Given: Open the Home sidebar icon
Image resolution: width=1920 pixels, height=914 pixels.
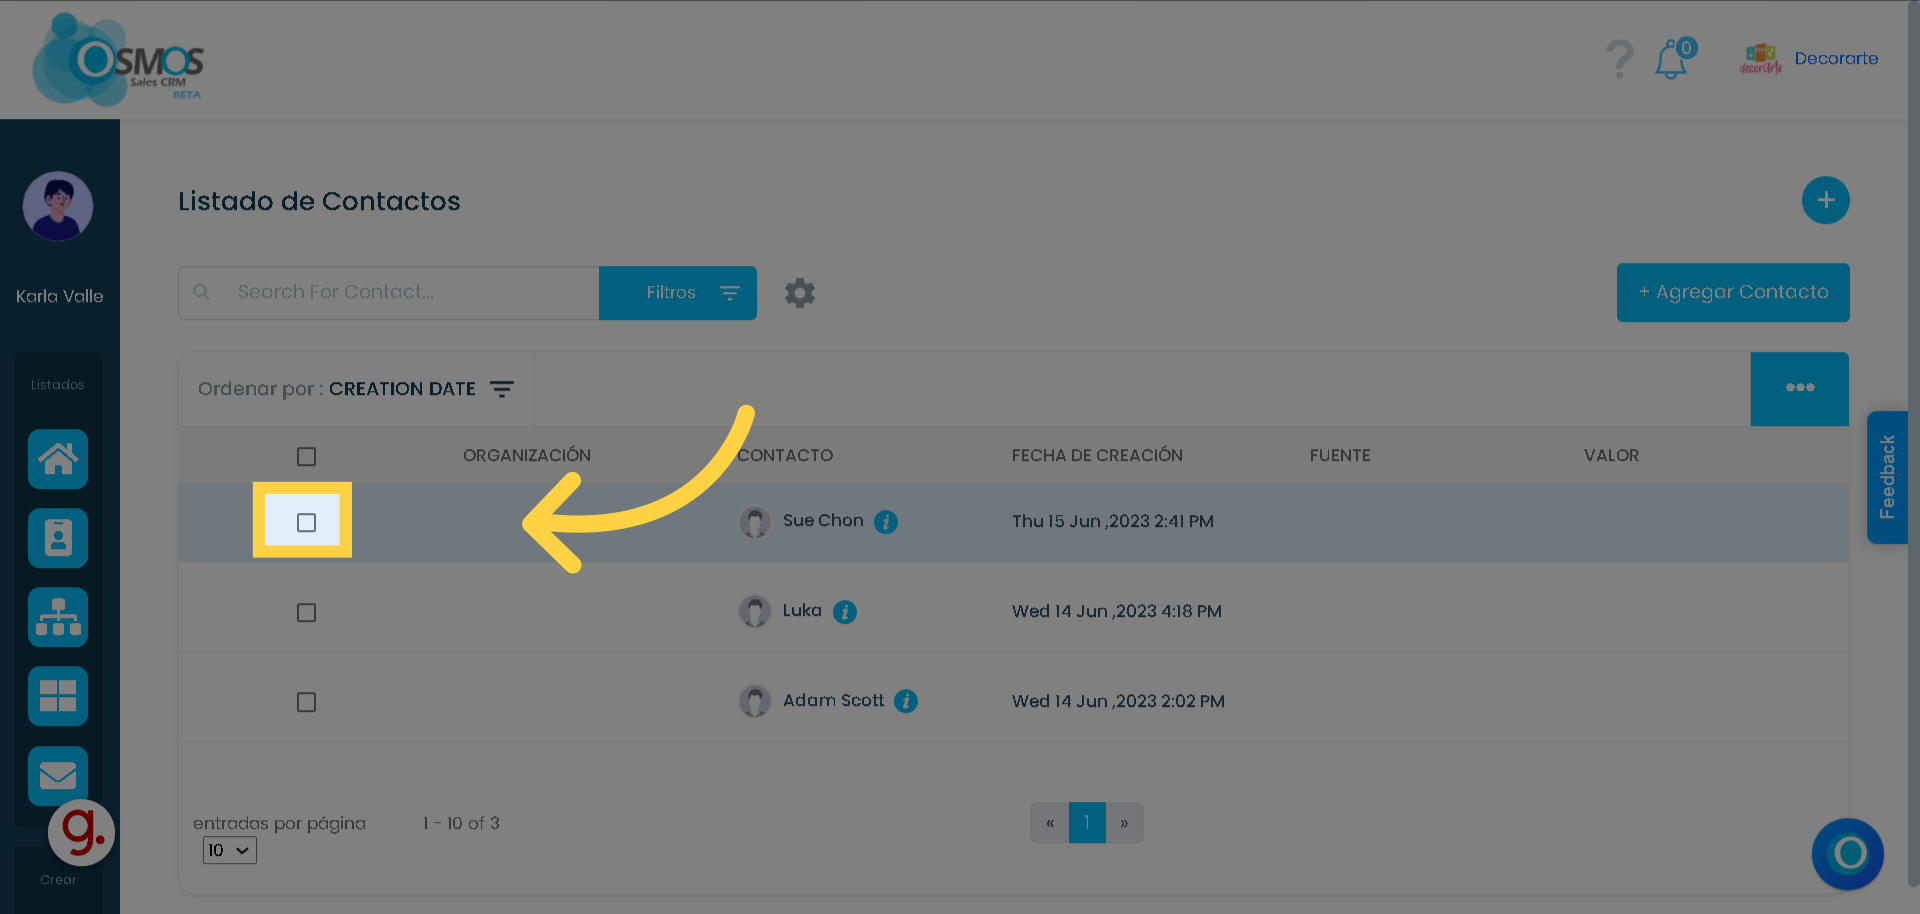Looking at the screenshot, I should 58,459.
